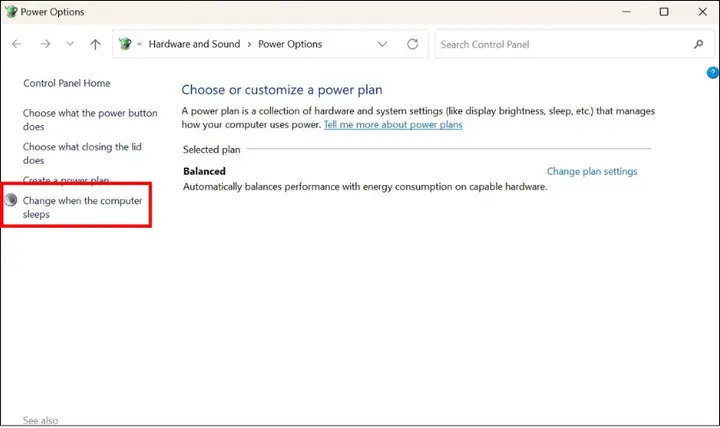
Task: Go forward using the forward arrow
Action: click(x=45, y=44)
